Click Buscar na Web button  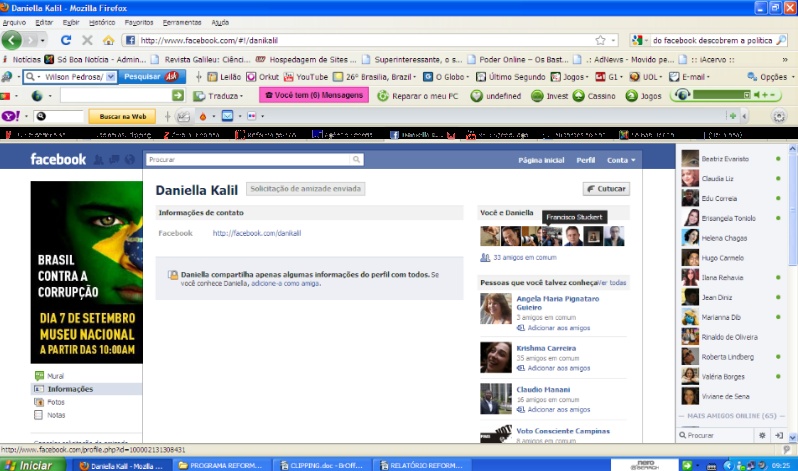123,116
